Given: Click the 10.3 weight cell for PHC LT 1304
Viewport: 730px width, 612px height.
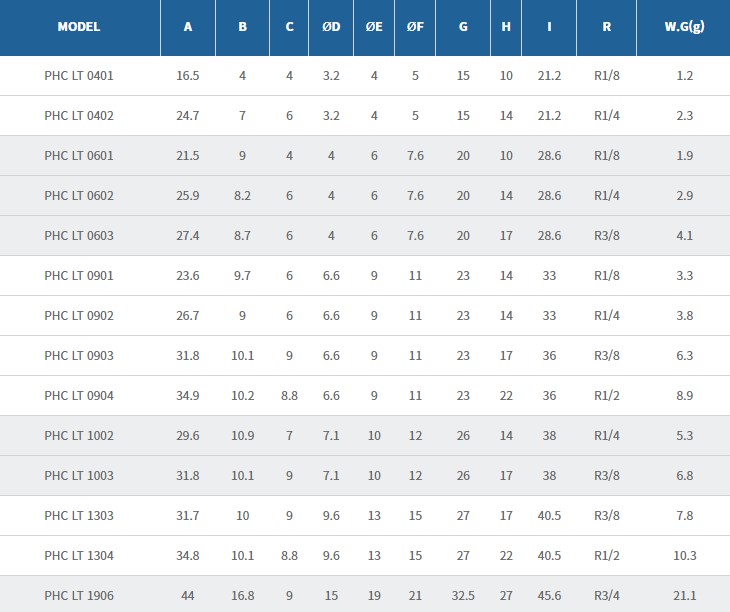Looking at the screenshot, I should tap(684, 556).
